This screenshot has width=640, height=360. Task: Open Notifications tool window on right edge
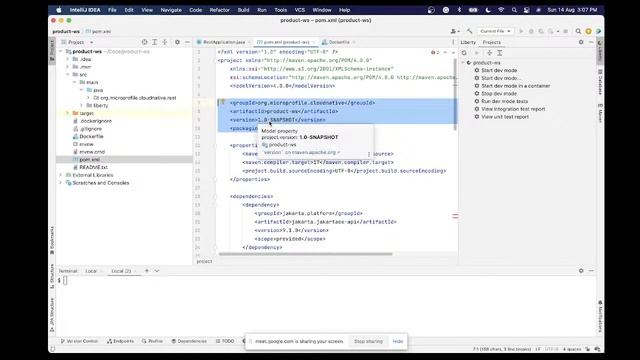click(600, 317)
